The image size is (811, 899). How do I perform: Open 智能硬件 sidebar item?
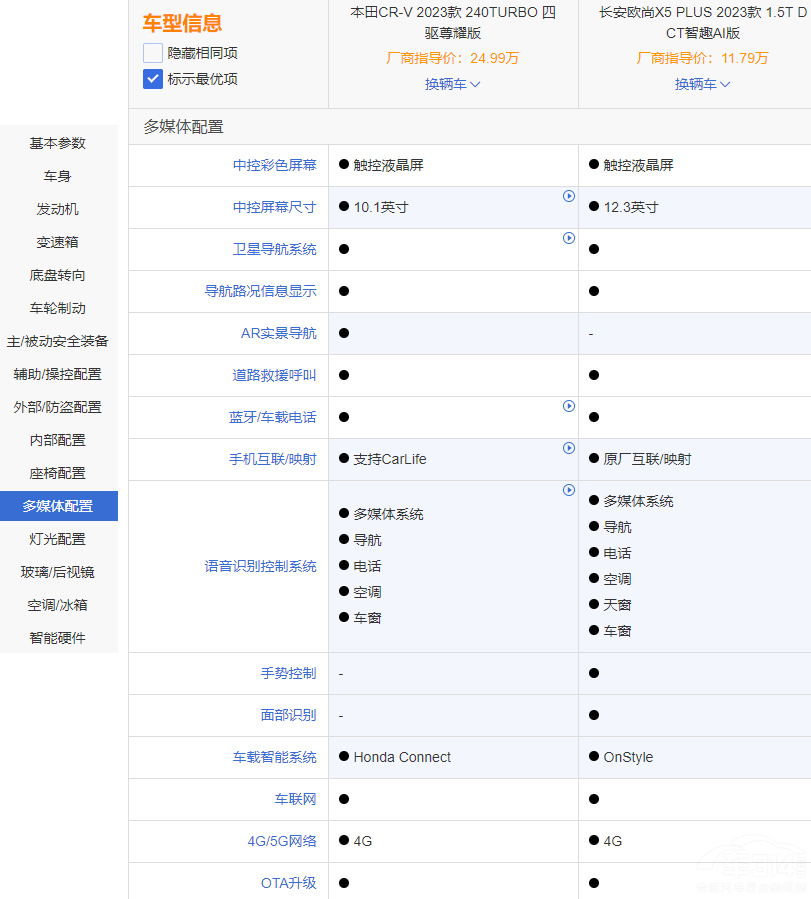click(x=58, y=638)
